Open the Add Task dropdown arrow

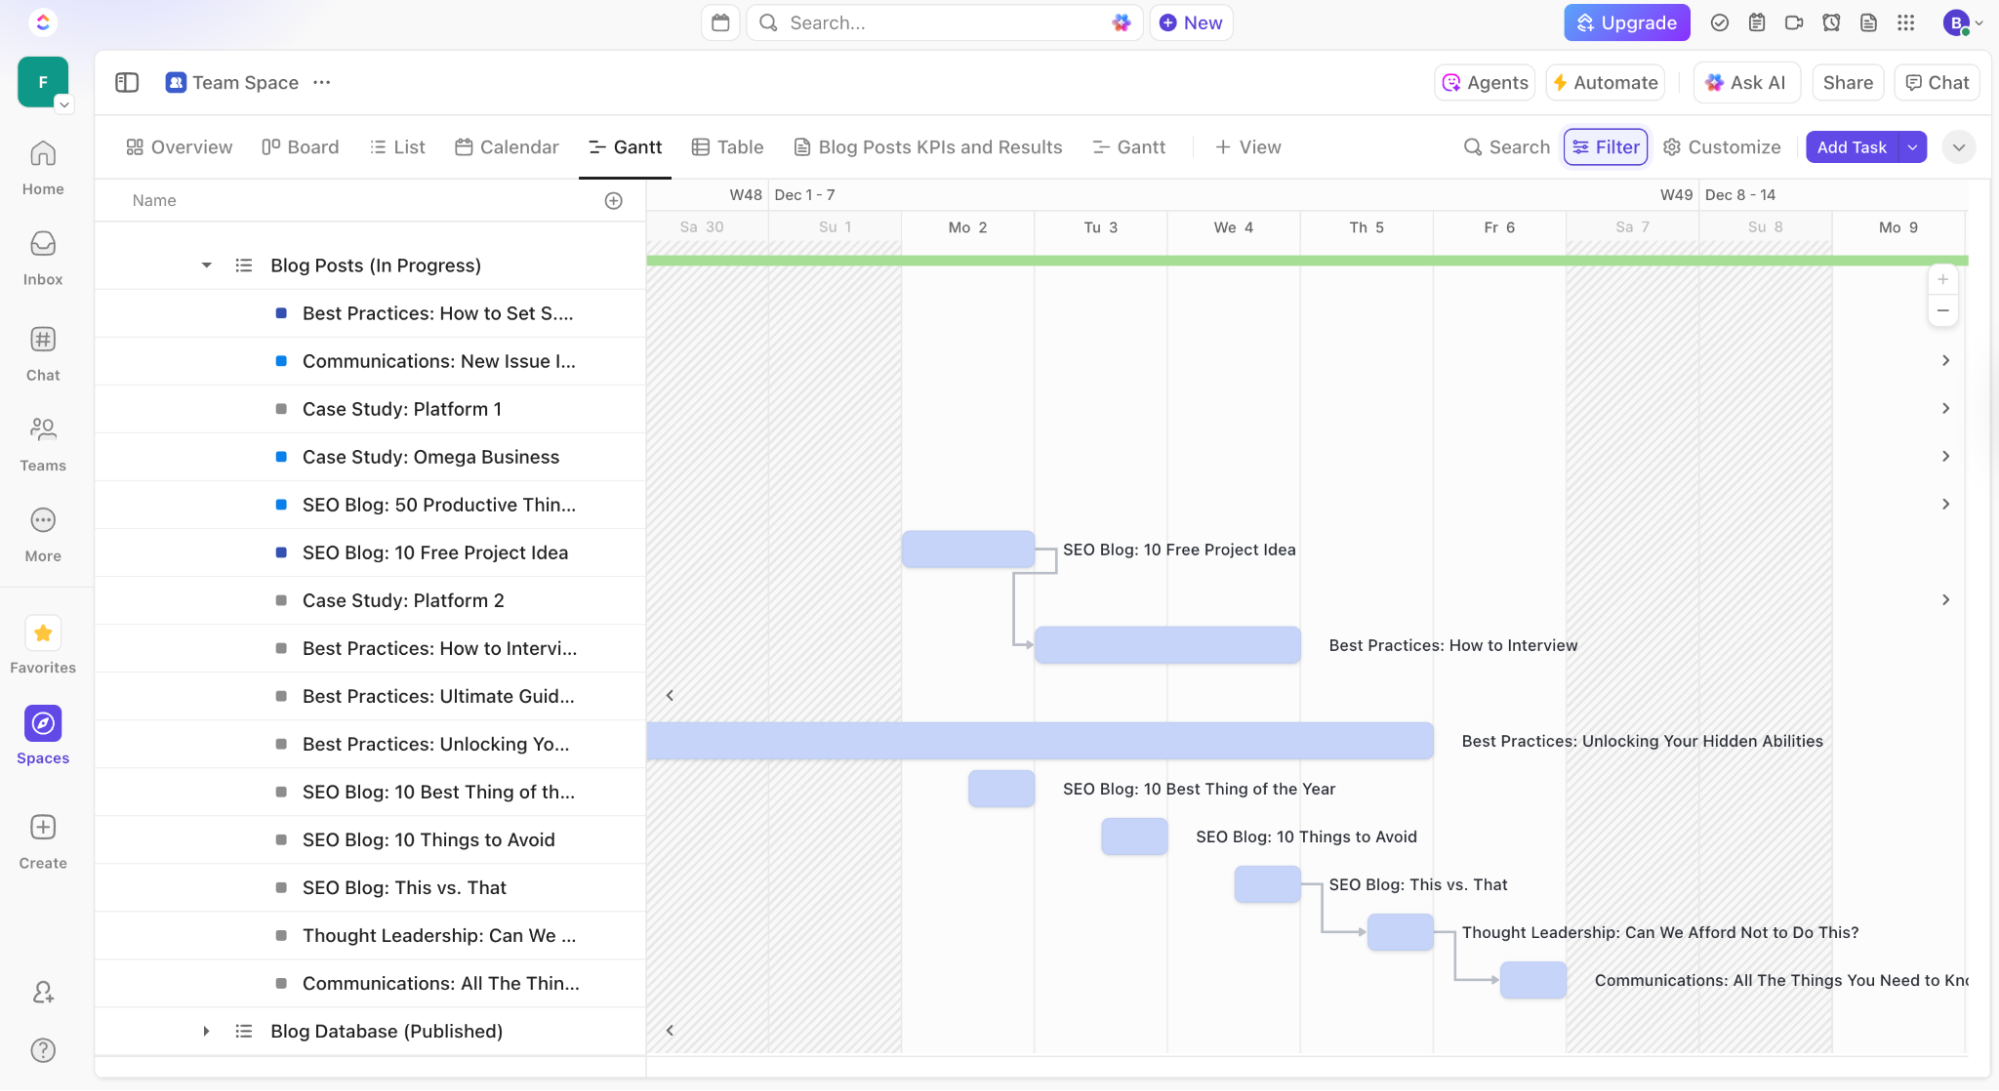click(1913, 147)
